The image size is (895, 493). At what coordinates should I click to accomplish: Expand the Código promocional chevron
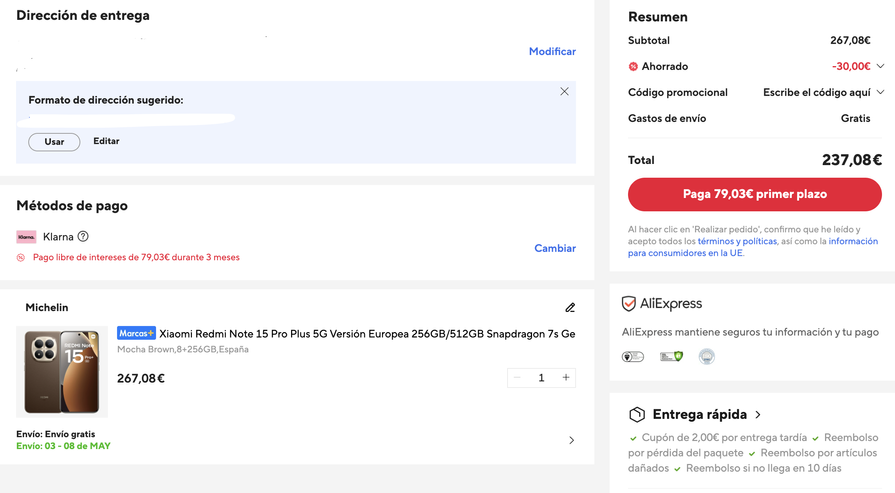(x=880, y=92)
